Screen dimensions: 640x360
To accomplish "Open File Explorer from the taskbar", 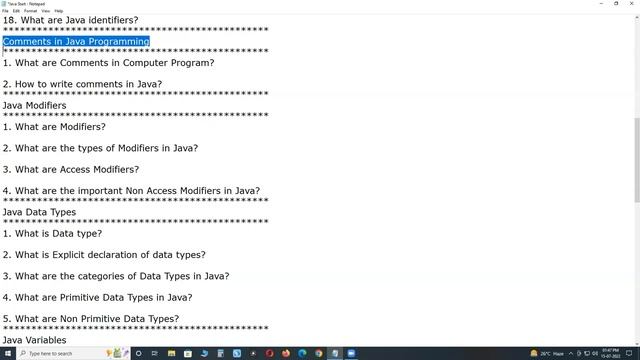I will [x=171, y=353].
